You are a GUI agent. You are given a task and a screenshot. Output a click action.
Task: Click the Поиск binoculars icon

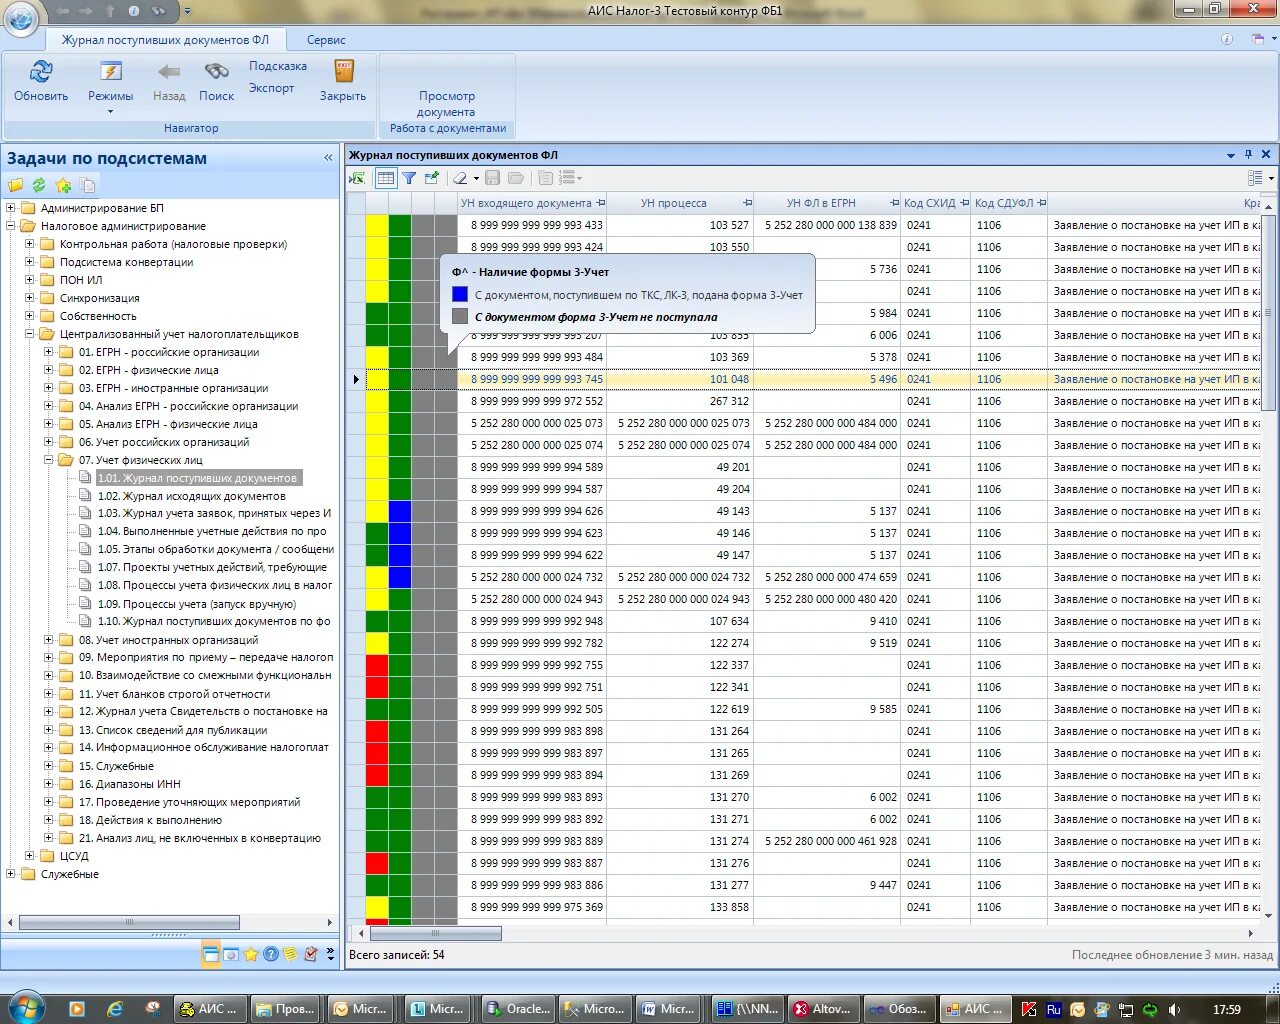[216, 72]
